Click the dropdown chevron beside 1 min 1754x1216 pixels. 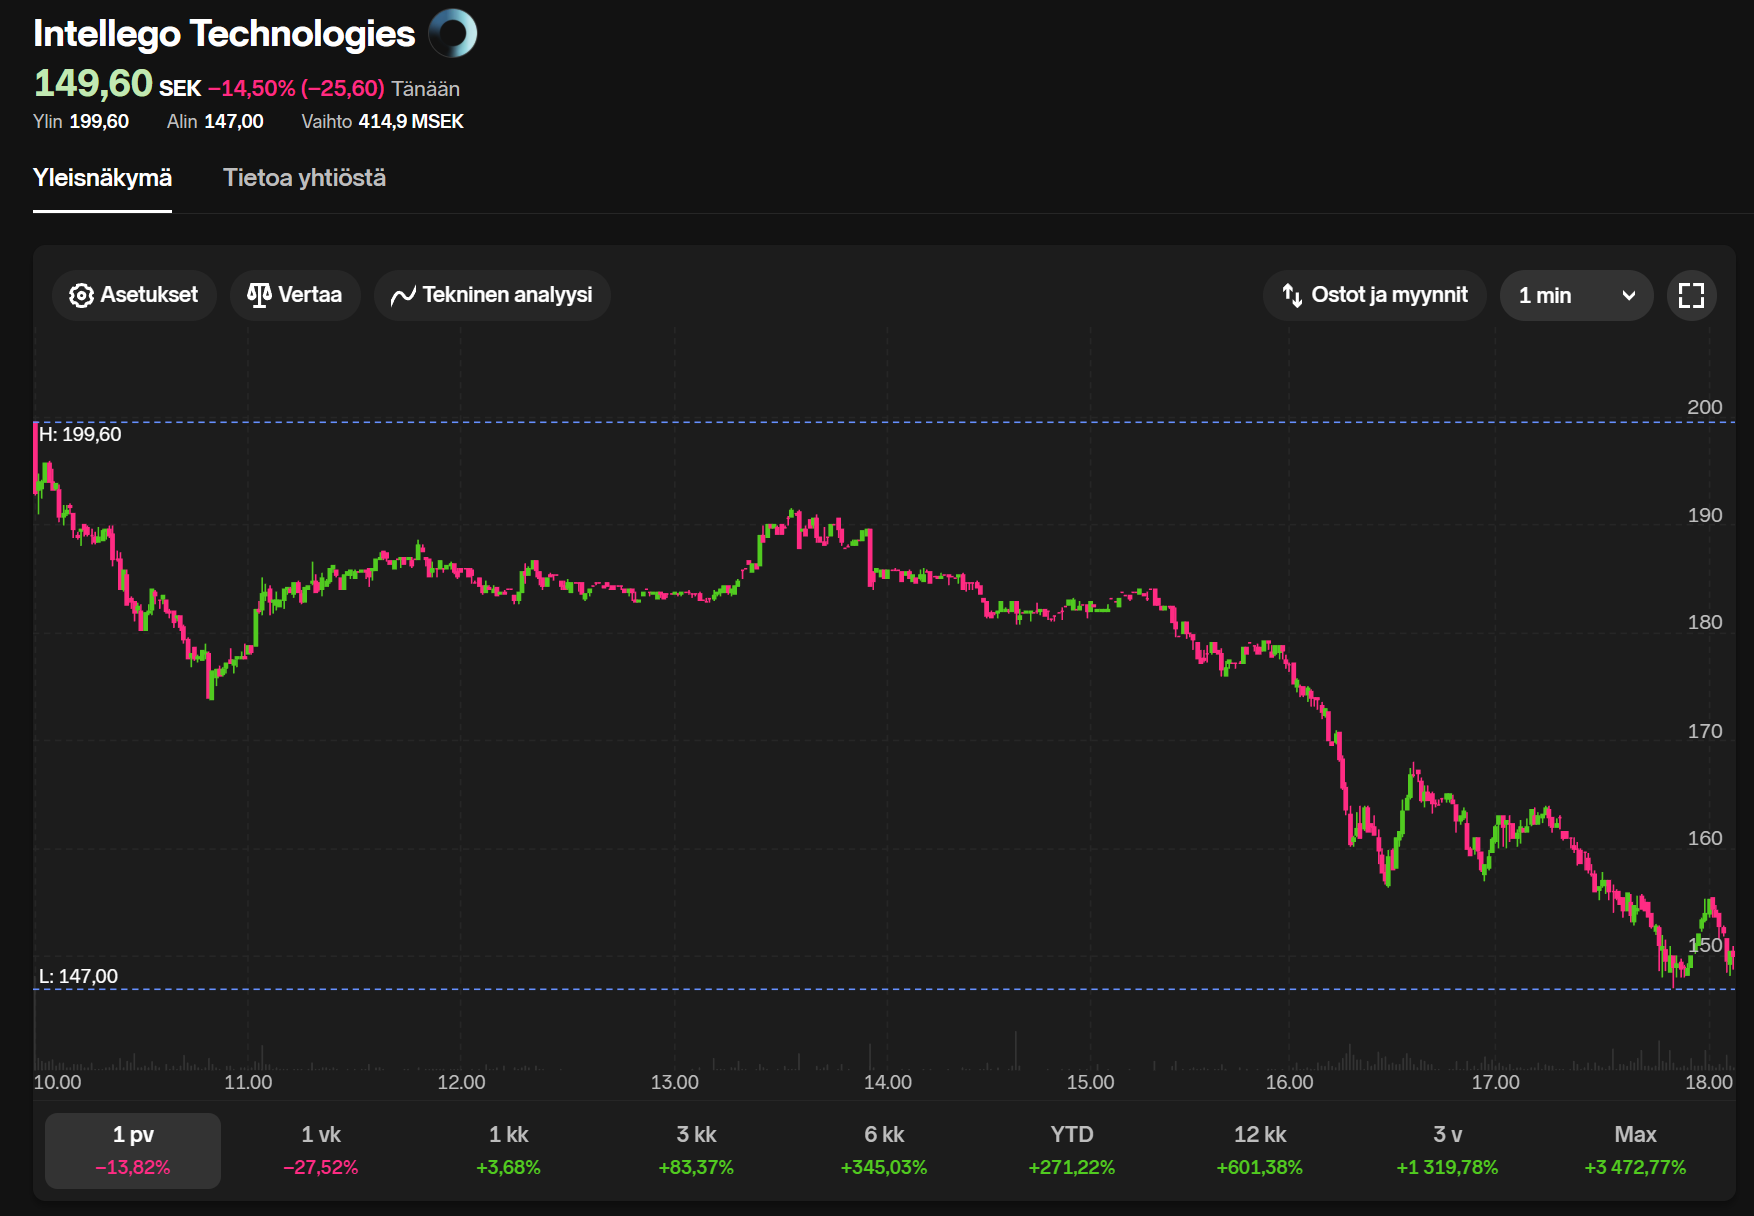pos(1628,295)
